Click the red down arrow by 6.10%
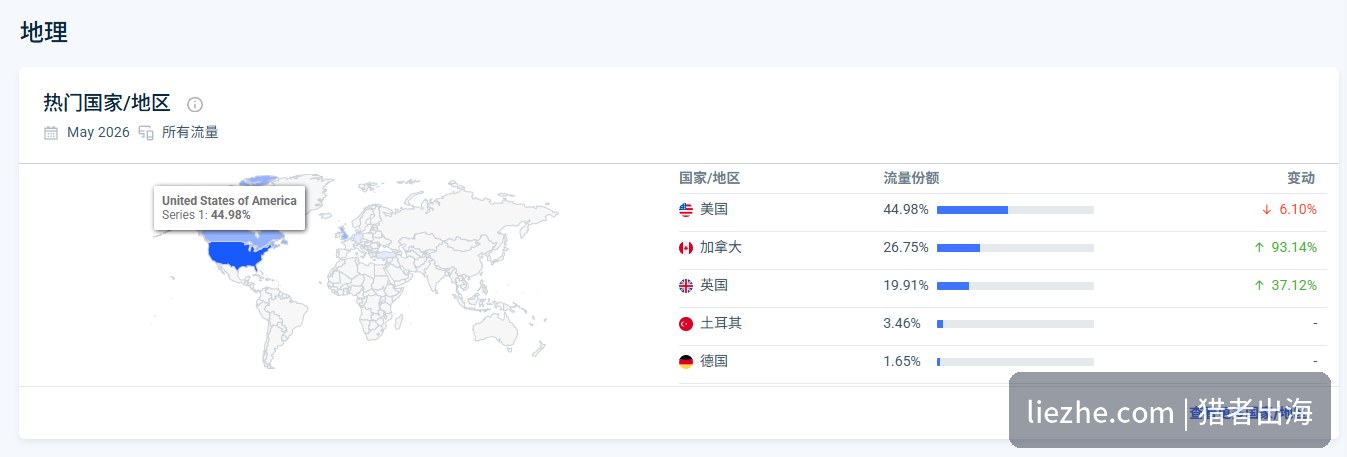The image size is (1347, 457). (1267, 210)
